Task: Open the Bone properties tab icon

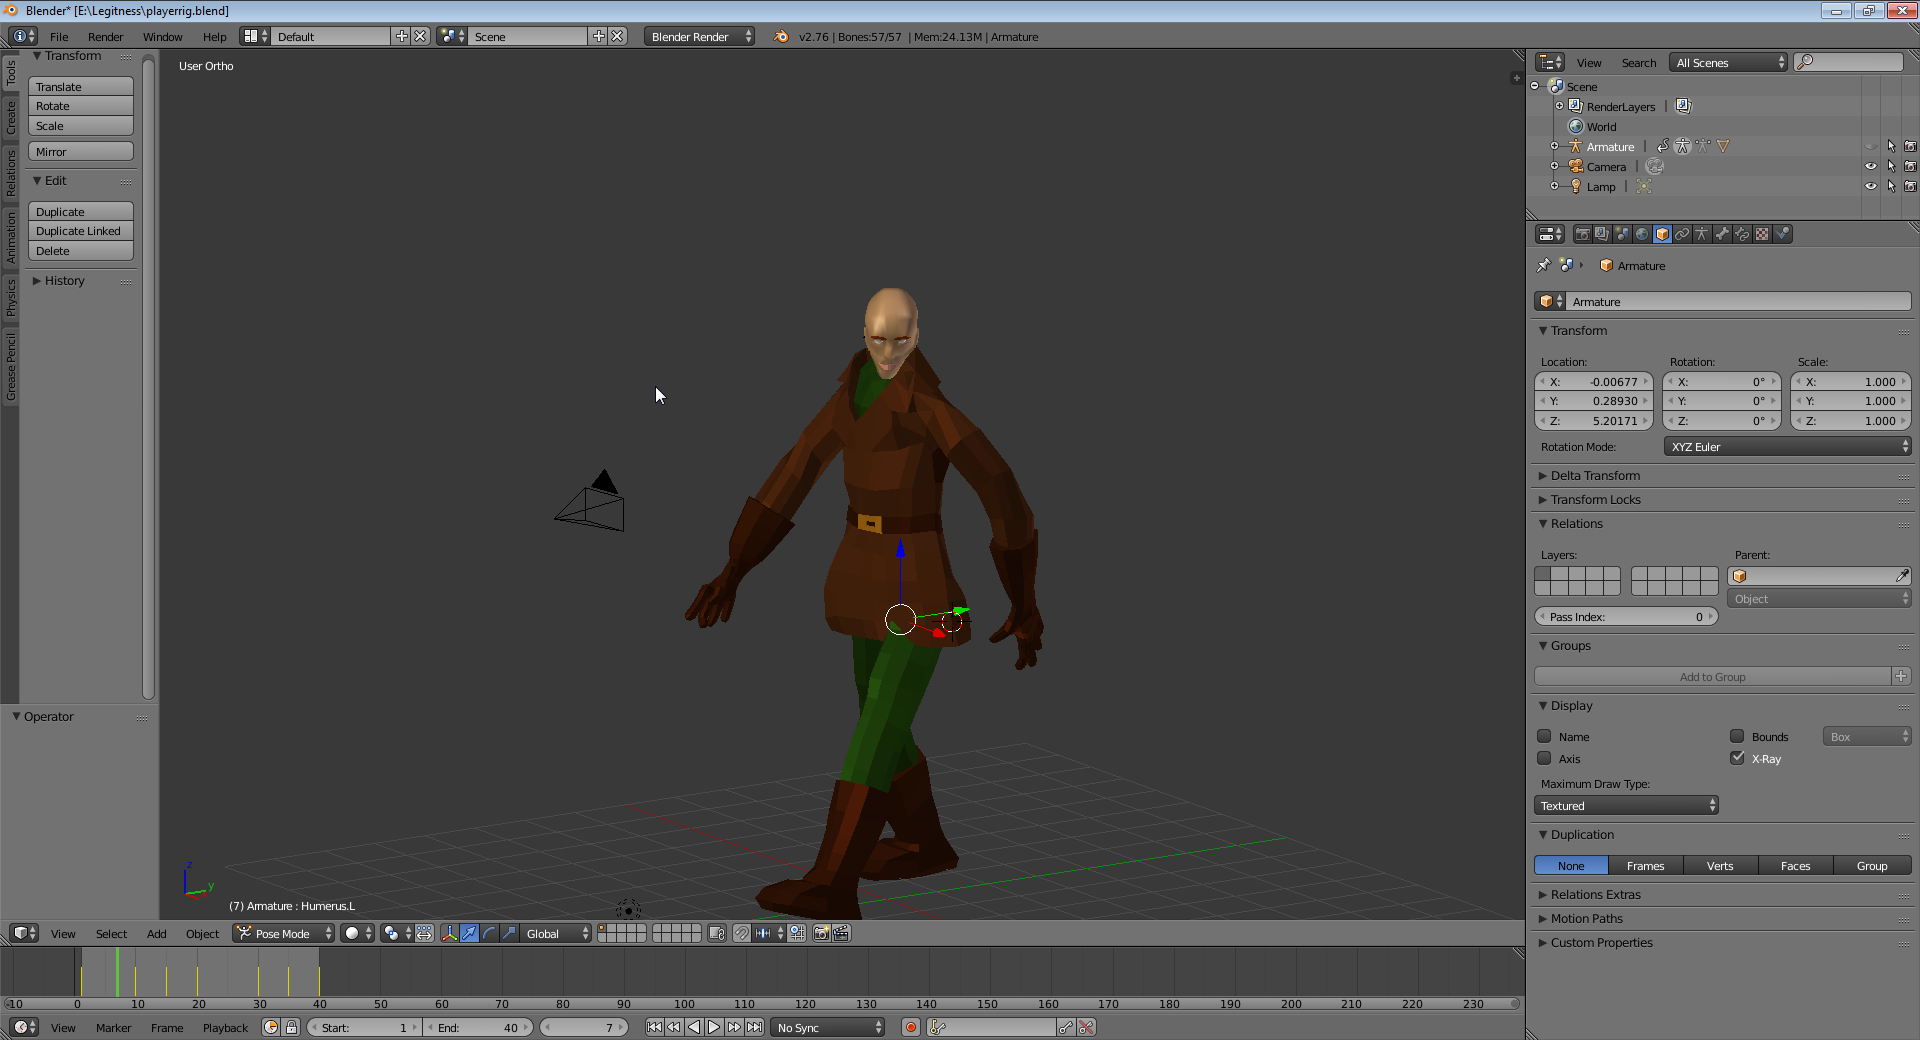Action: 1722,234
